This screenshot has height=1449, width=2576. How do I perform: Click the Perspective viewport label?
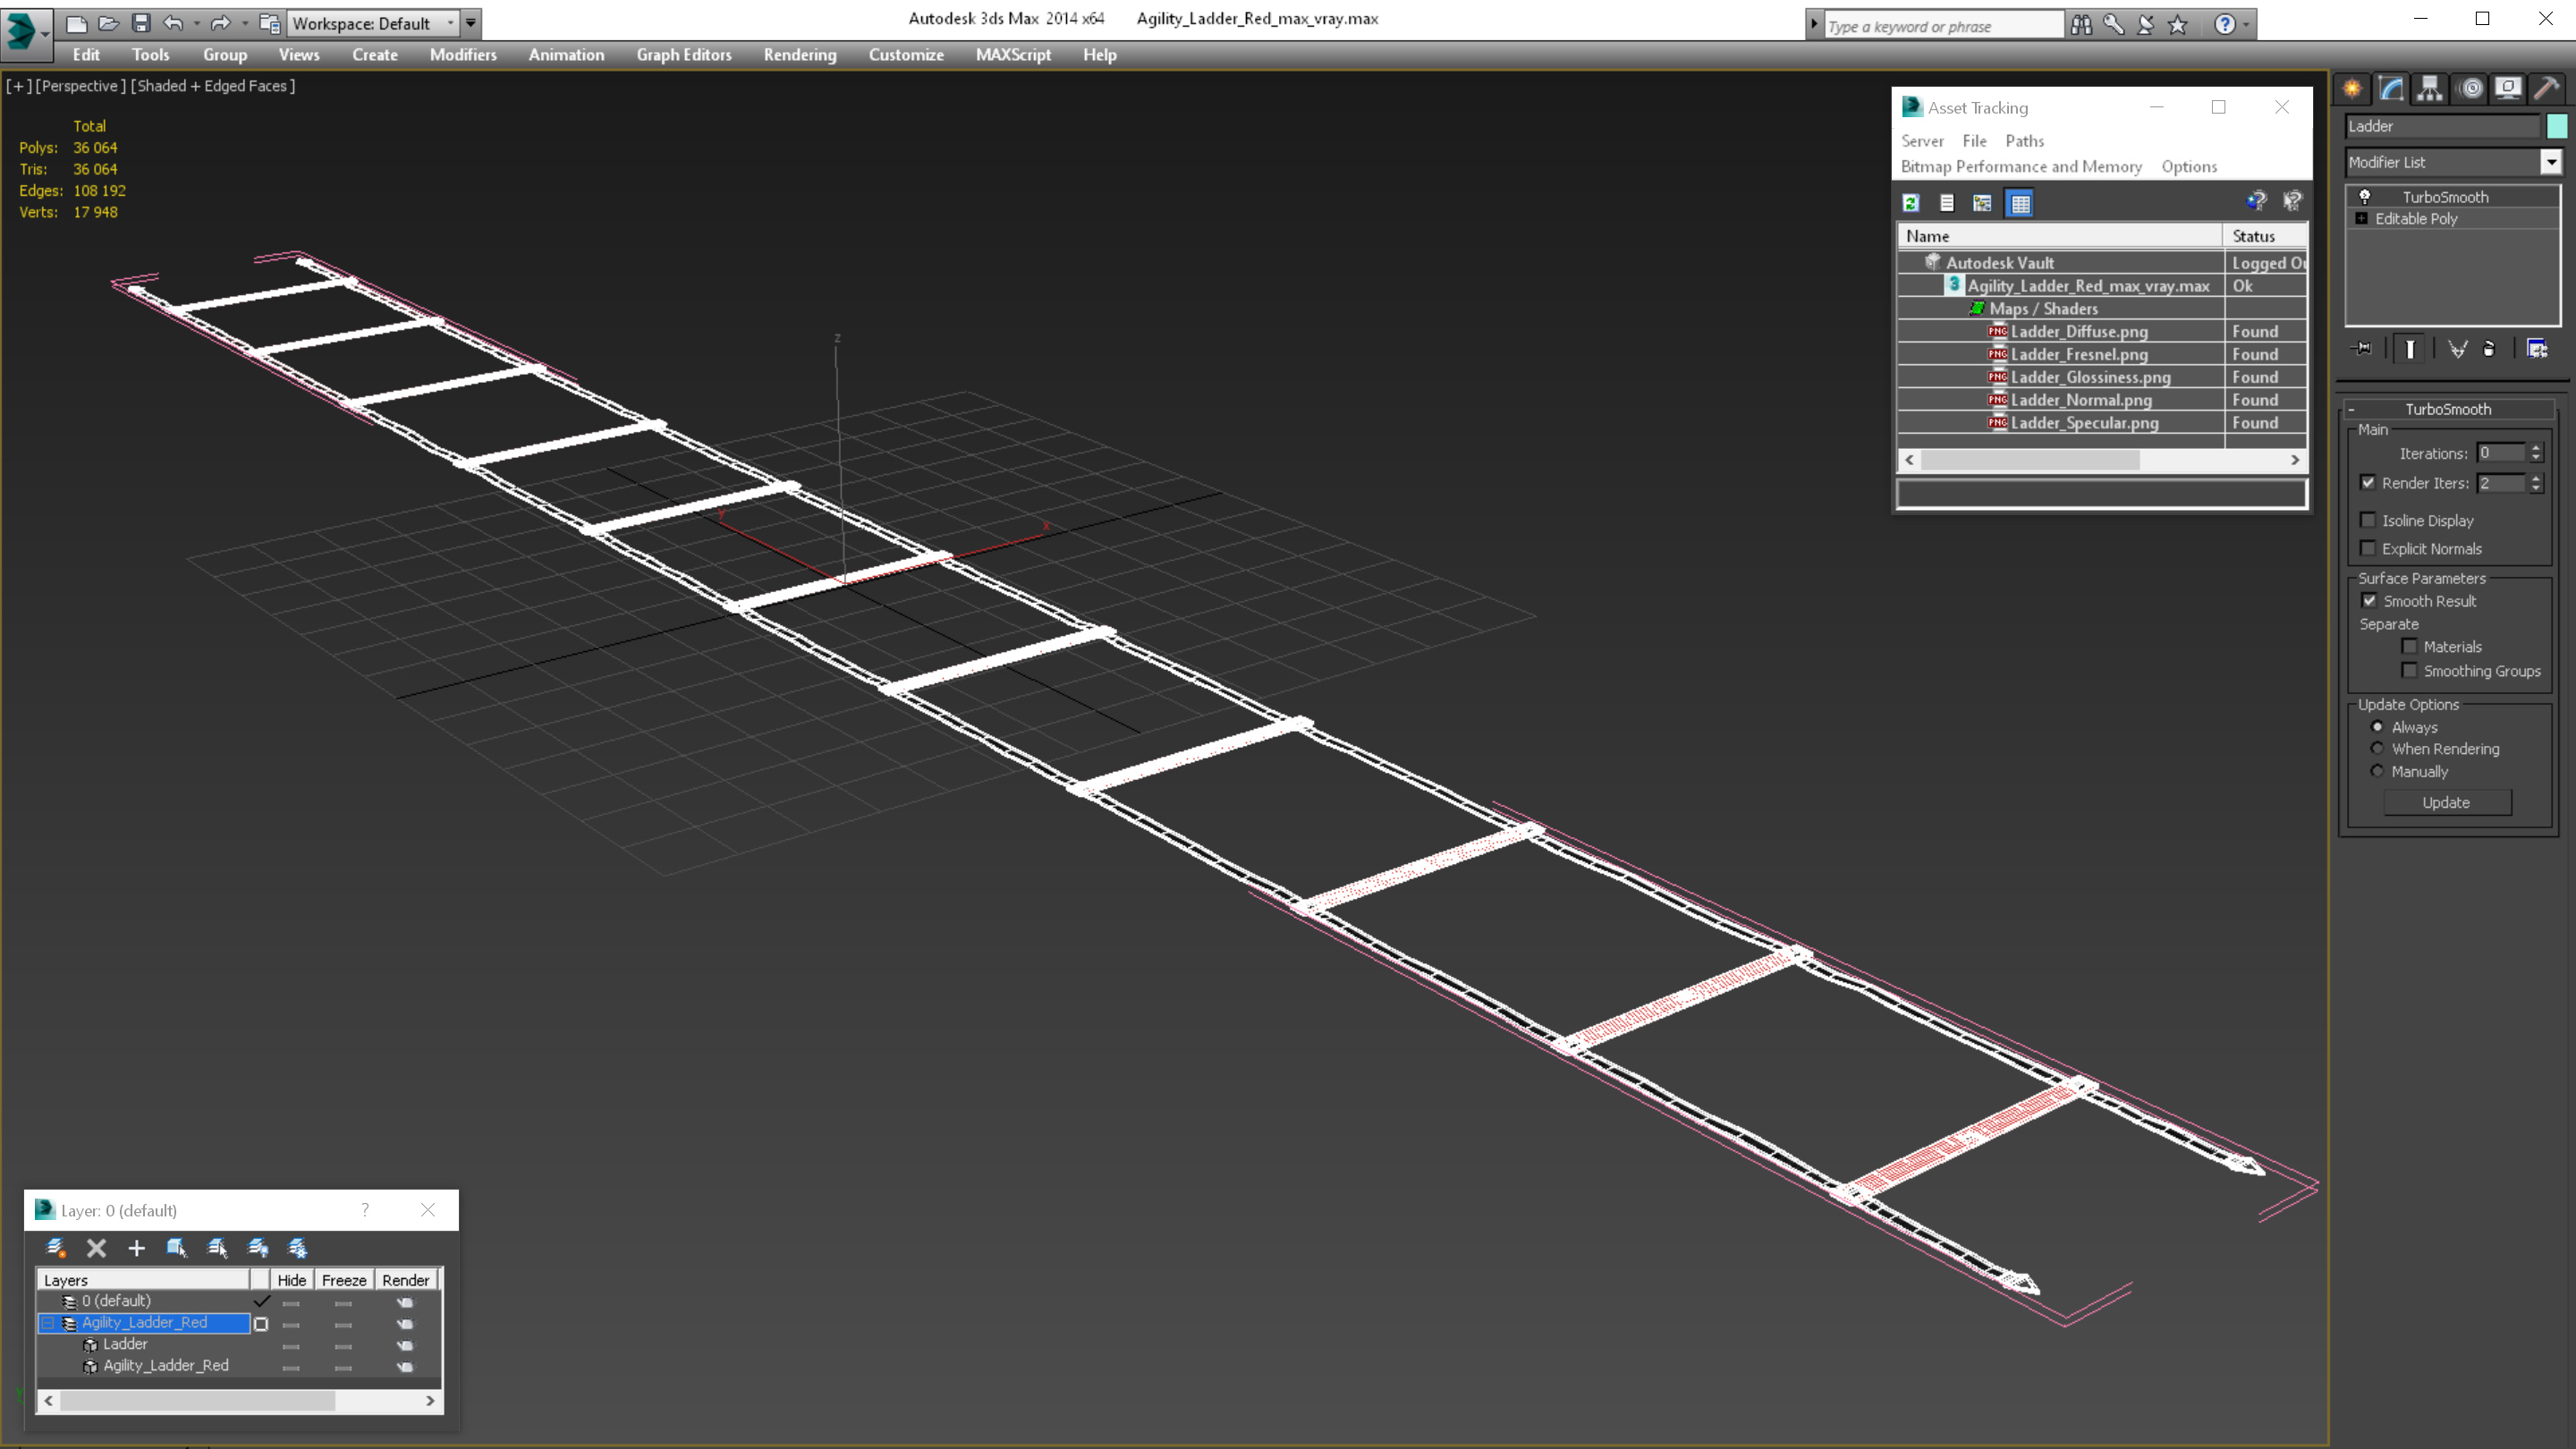tap(80, 86)
